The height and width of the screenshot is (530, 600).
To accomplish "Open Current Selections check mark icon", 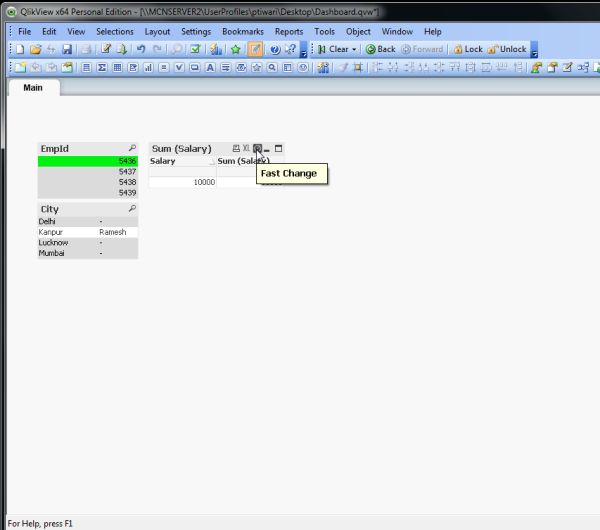I will (195, 49).
